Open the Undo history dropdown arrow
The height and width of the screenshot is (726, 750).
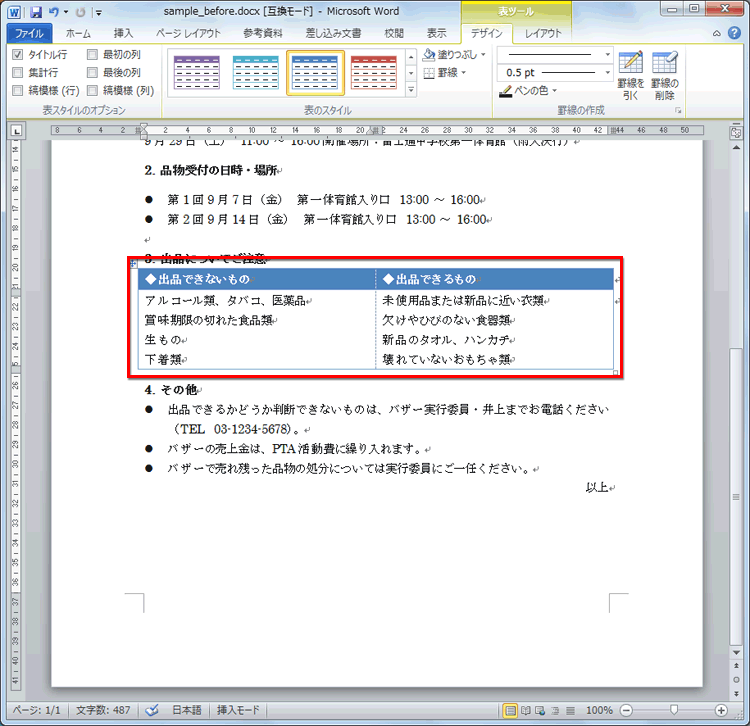tap(66, 12)
